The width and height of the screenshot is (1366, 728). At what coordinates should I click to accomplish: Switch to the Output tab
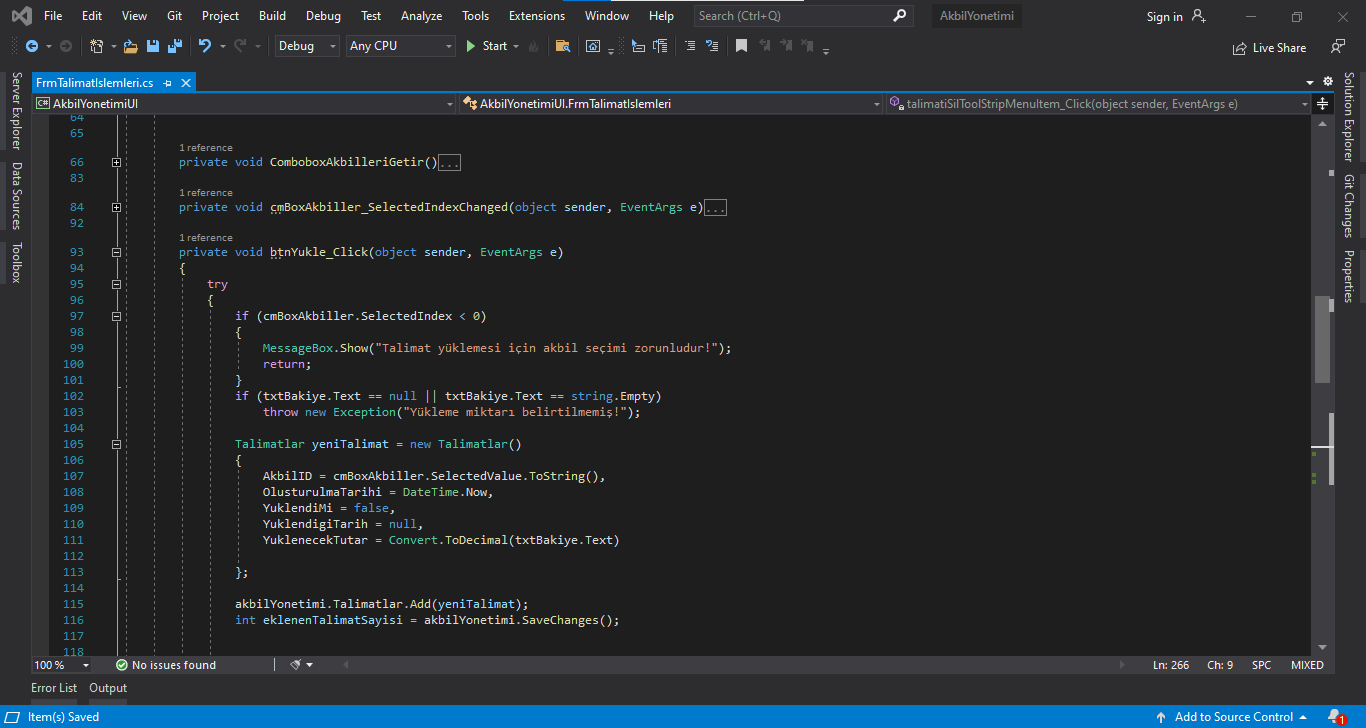[108, 688]
